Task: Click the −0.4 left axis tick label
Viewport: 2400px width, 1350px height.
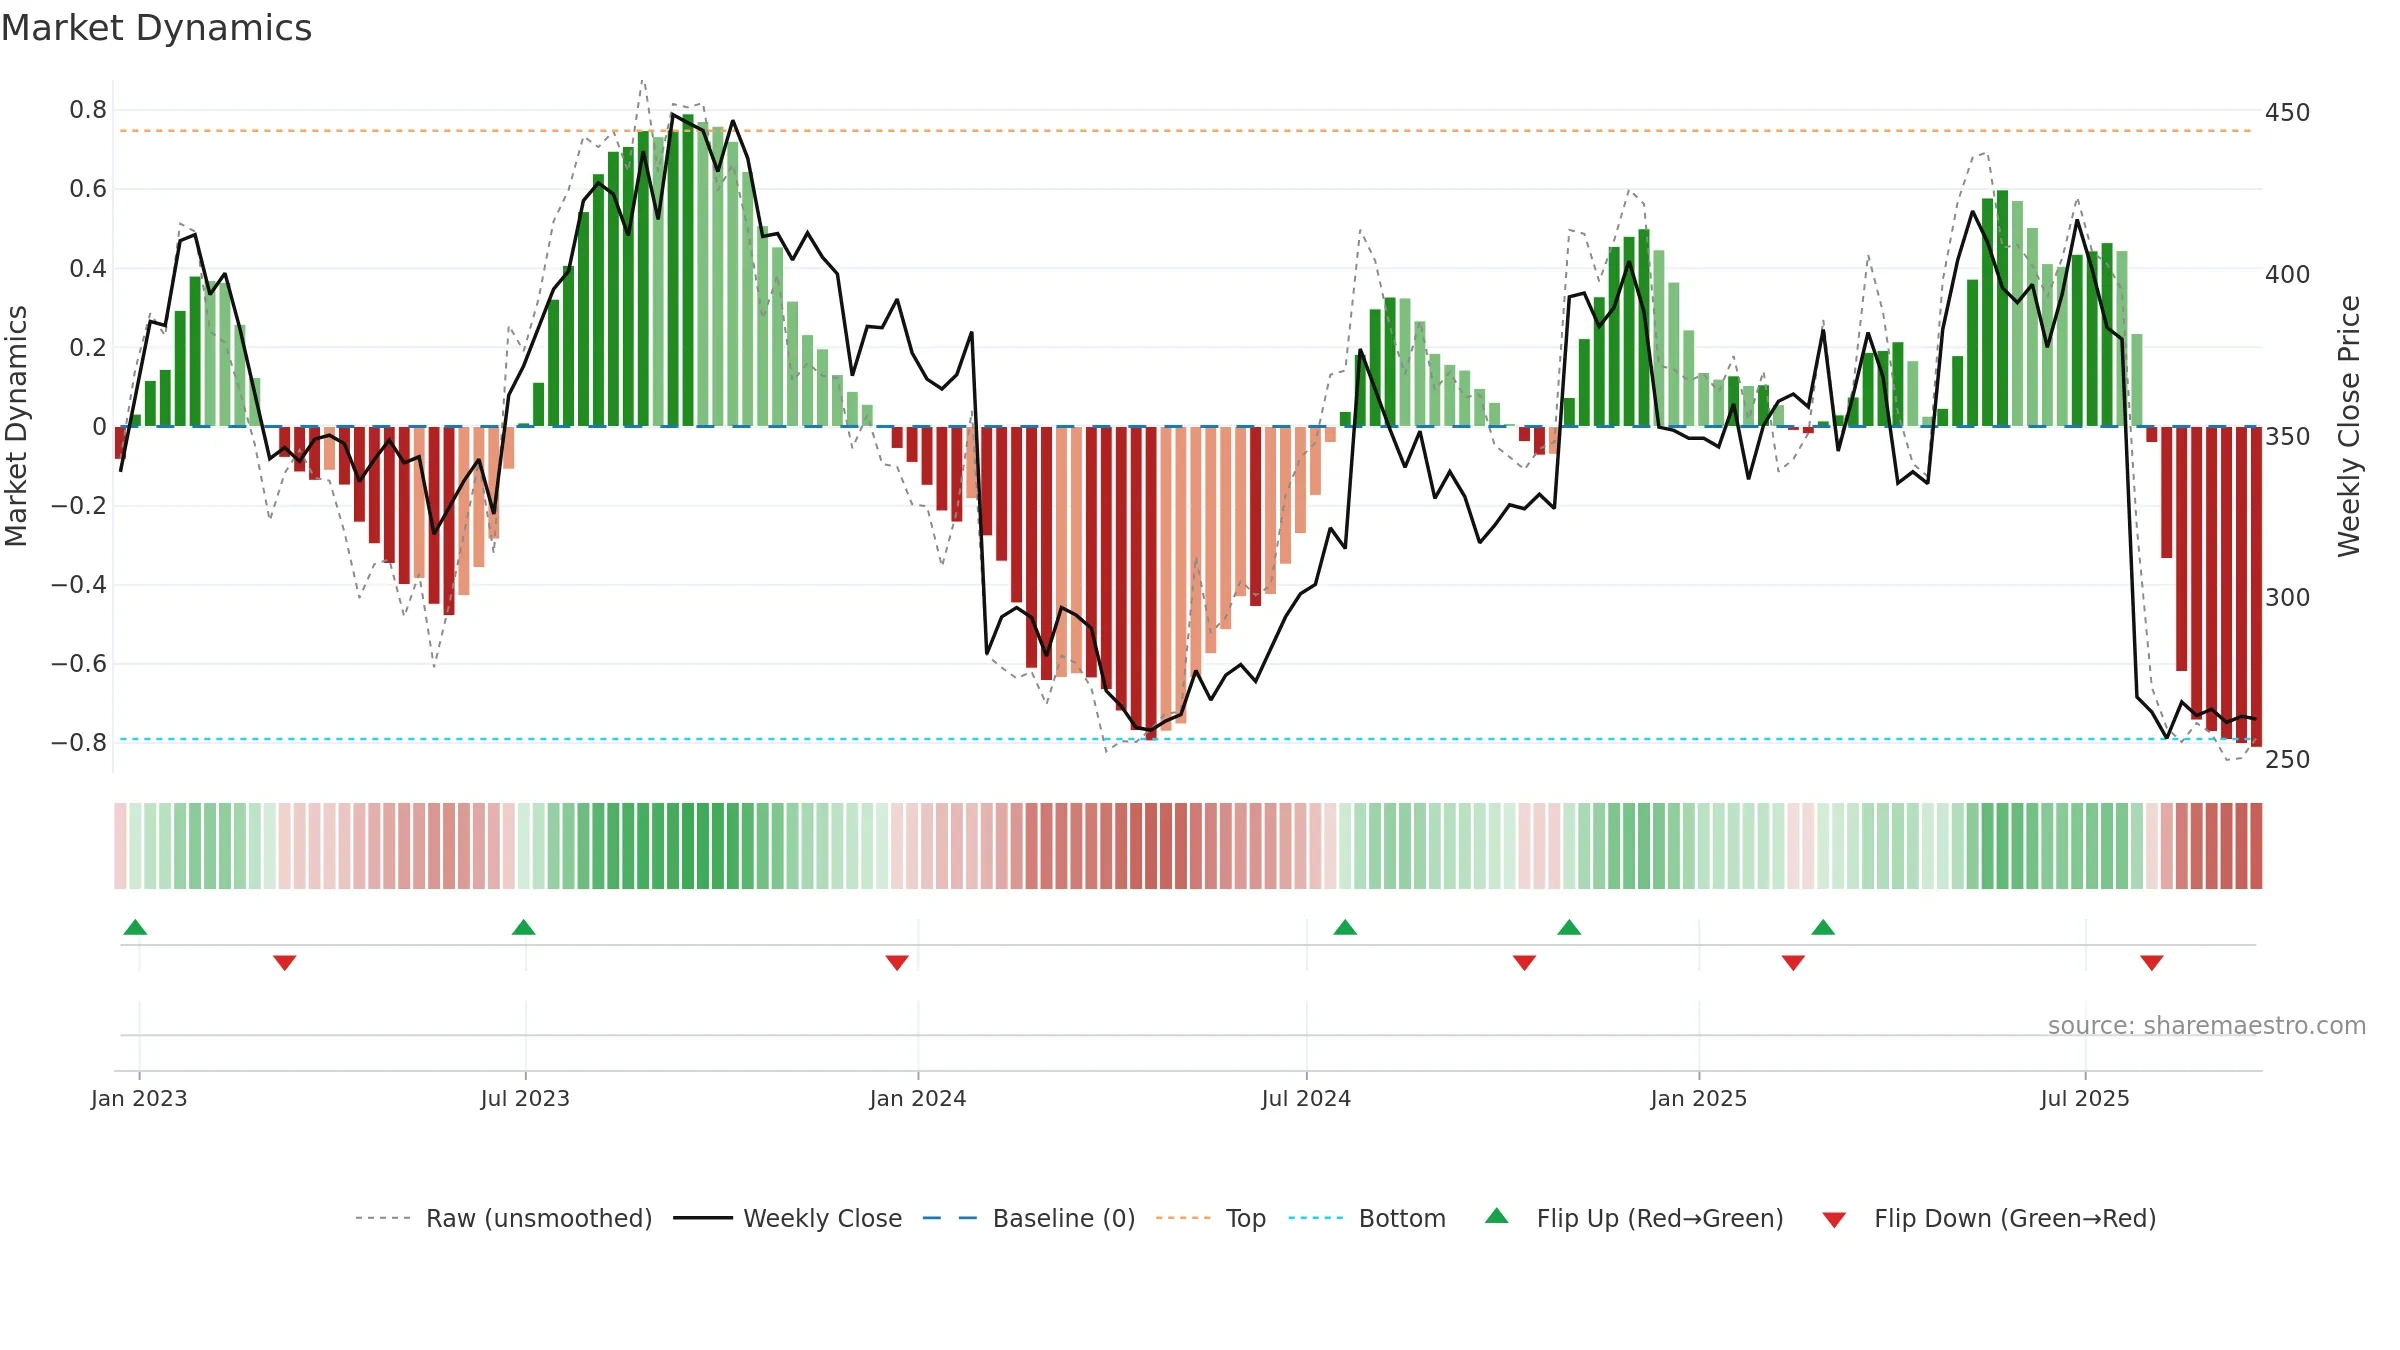Action: point(79,584)
